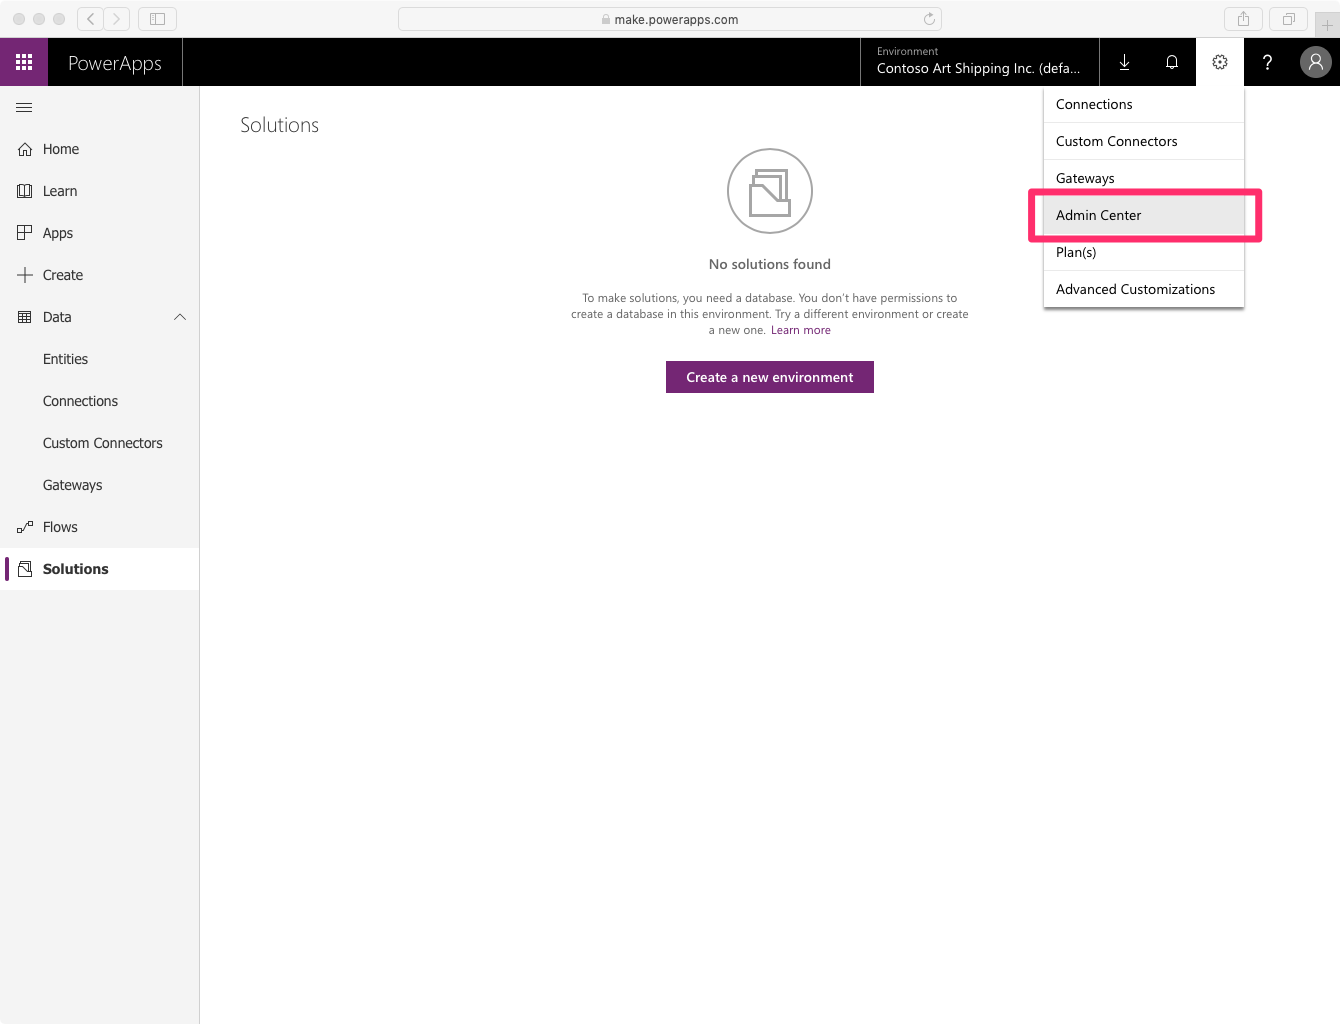Viewport: 1340px width, 1024px height.
Task: Open Entities under Data
Action: click(100, 359)
